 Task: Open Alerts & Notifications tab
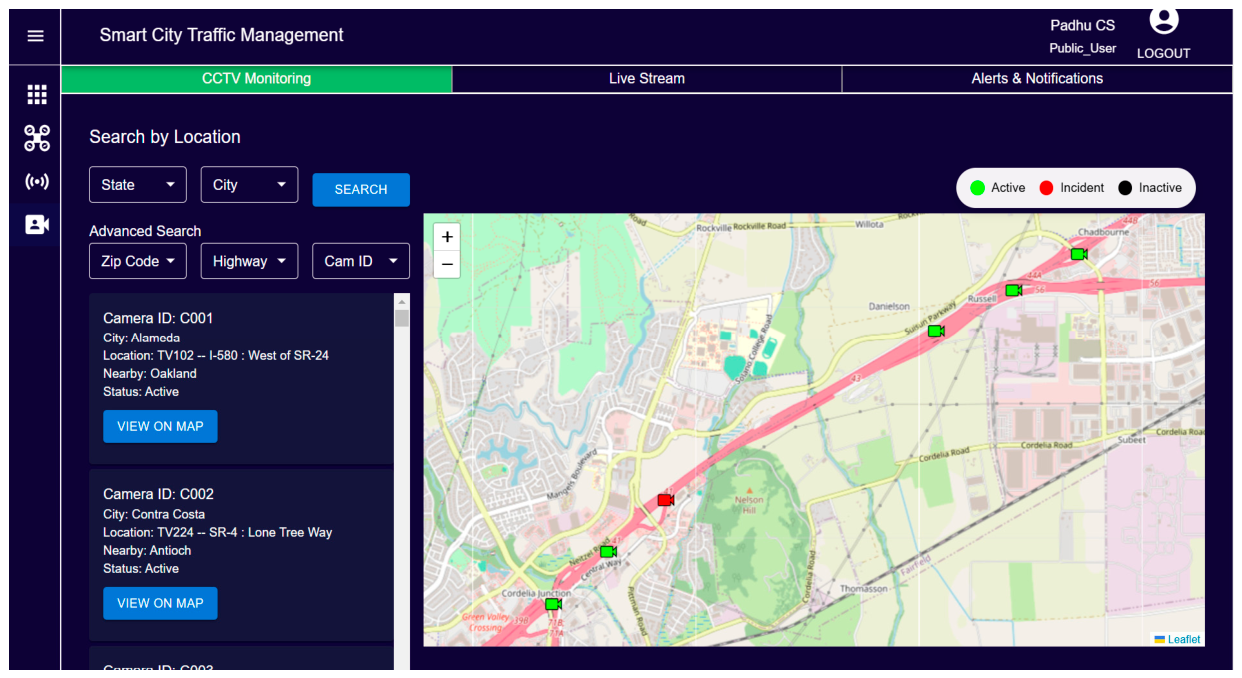click(1037, 79)
